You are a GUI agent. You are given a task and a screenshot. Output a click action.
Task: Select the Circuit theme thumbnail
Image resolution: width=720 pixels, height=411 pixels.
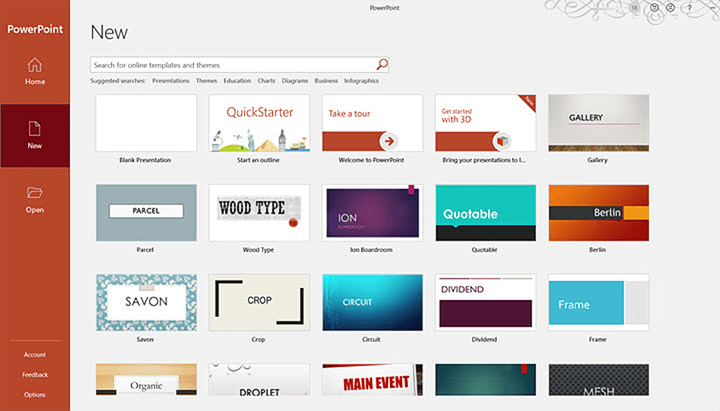pyautogui.click(x=372, y=303)
